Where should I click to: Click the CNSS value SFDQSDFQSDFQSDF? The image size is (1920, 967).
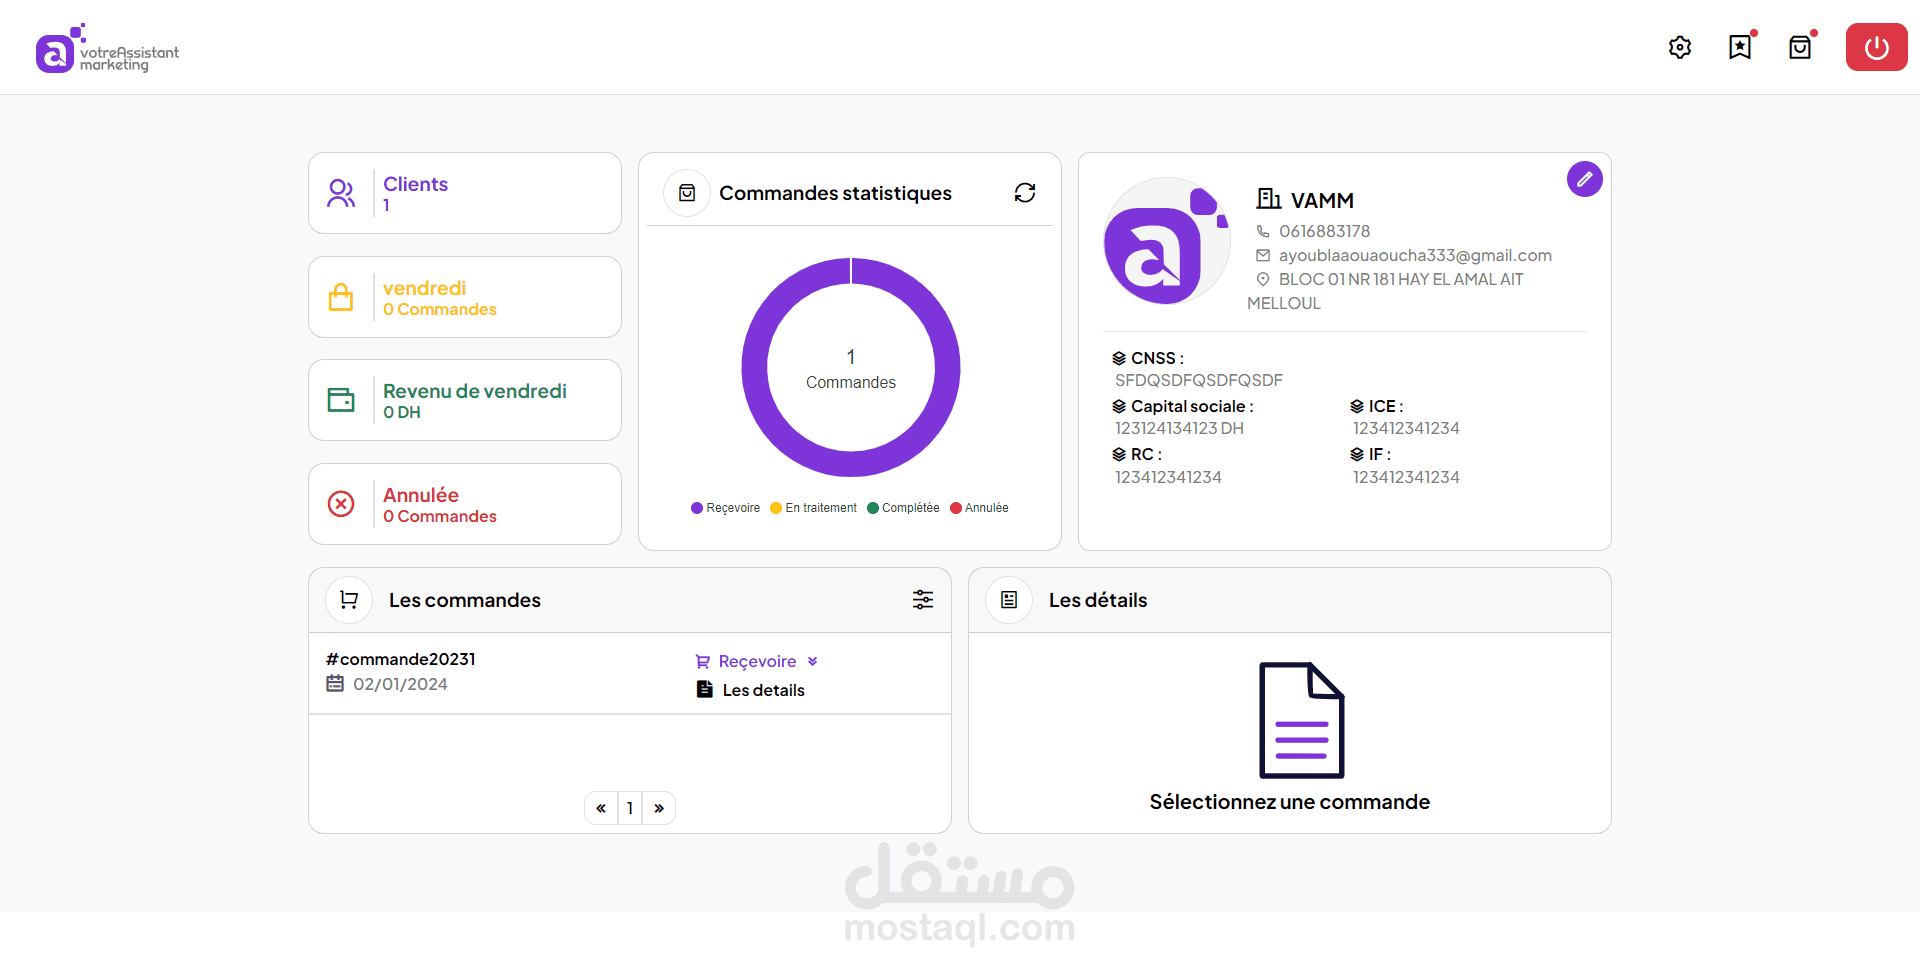point(1199,380)
